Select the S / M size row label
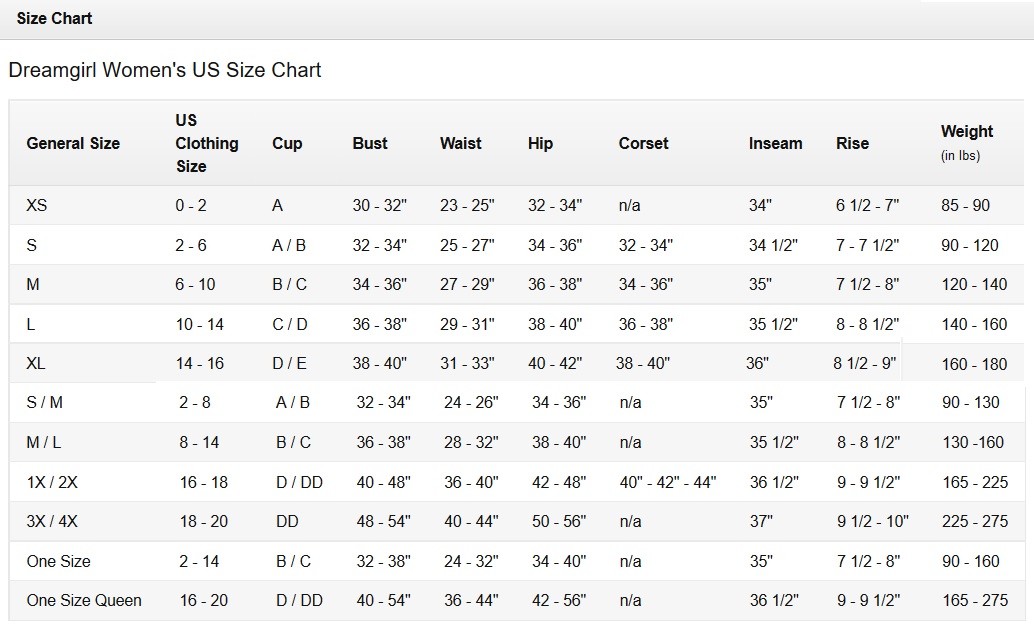1034x631 pixels. (45, 402)
